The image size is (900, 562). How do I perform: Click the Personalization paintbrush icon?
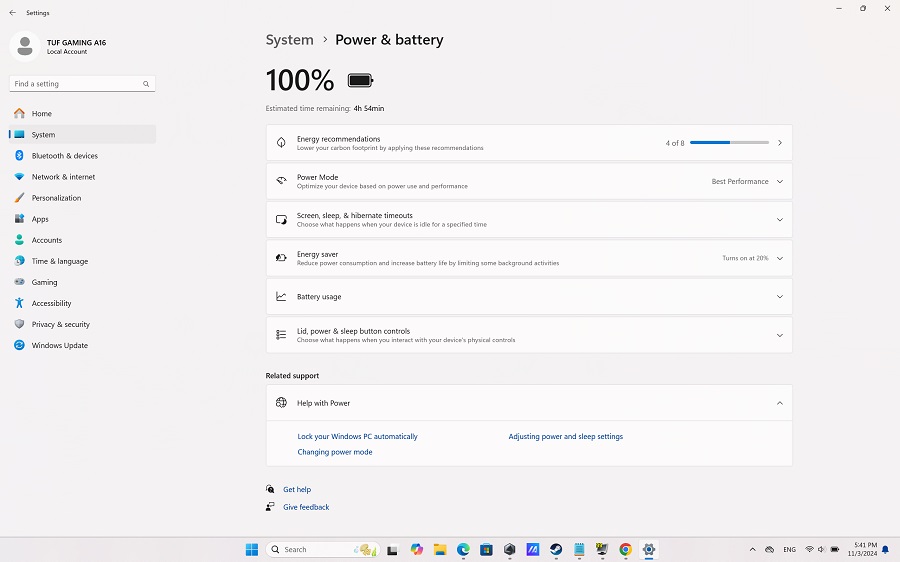[19, 198]
